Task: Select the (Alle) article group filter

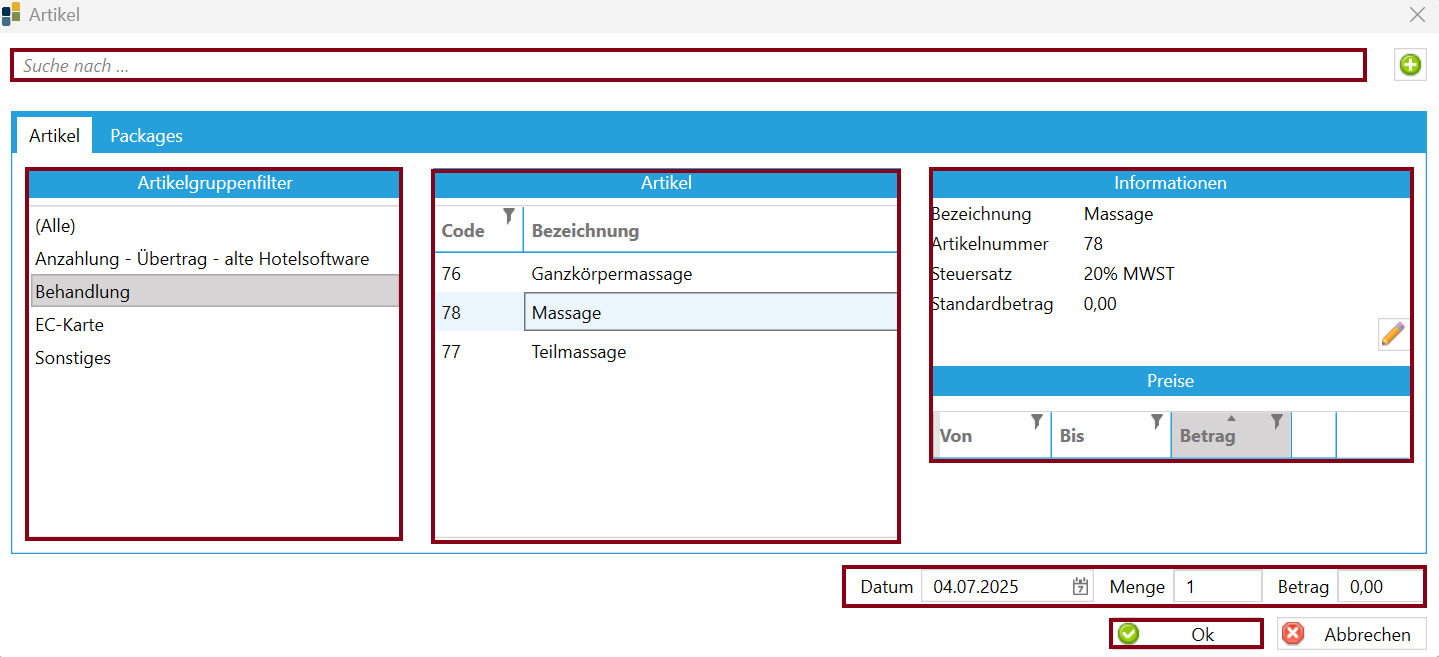Action: [215, 226]
